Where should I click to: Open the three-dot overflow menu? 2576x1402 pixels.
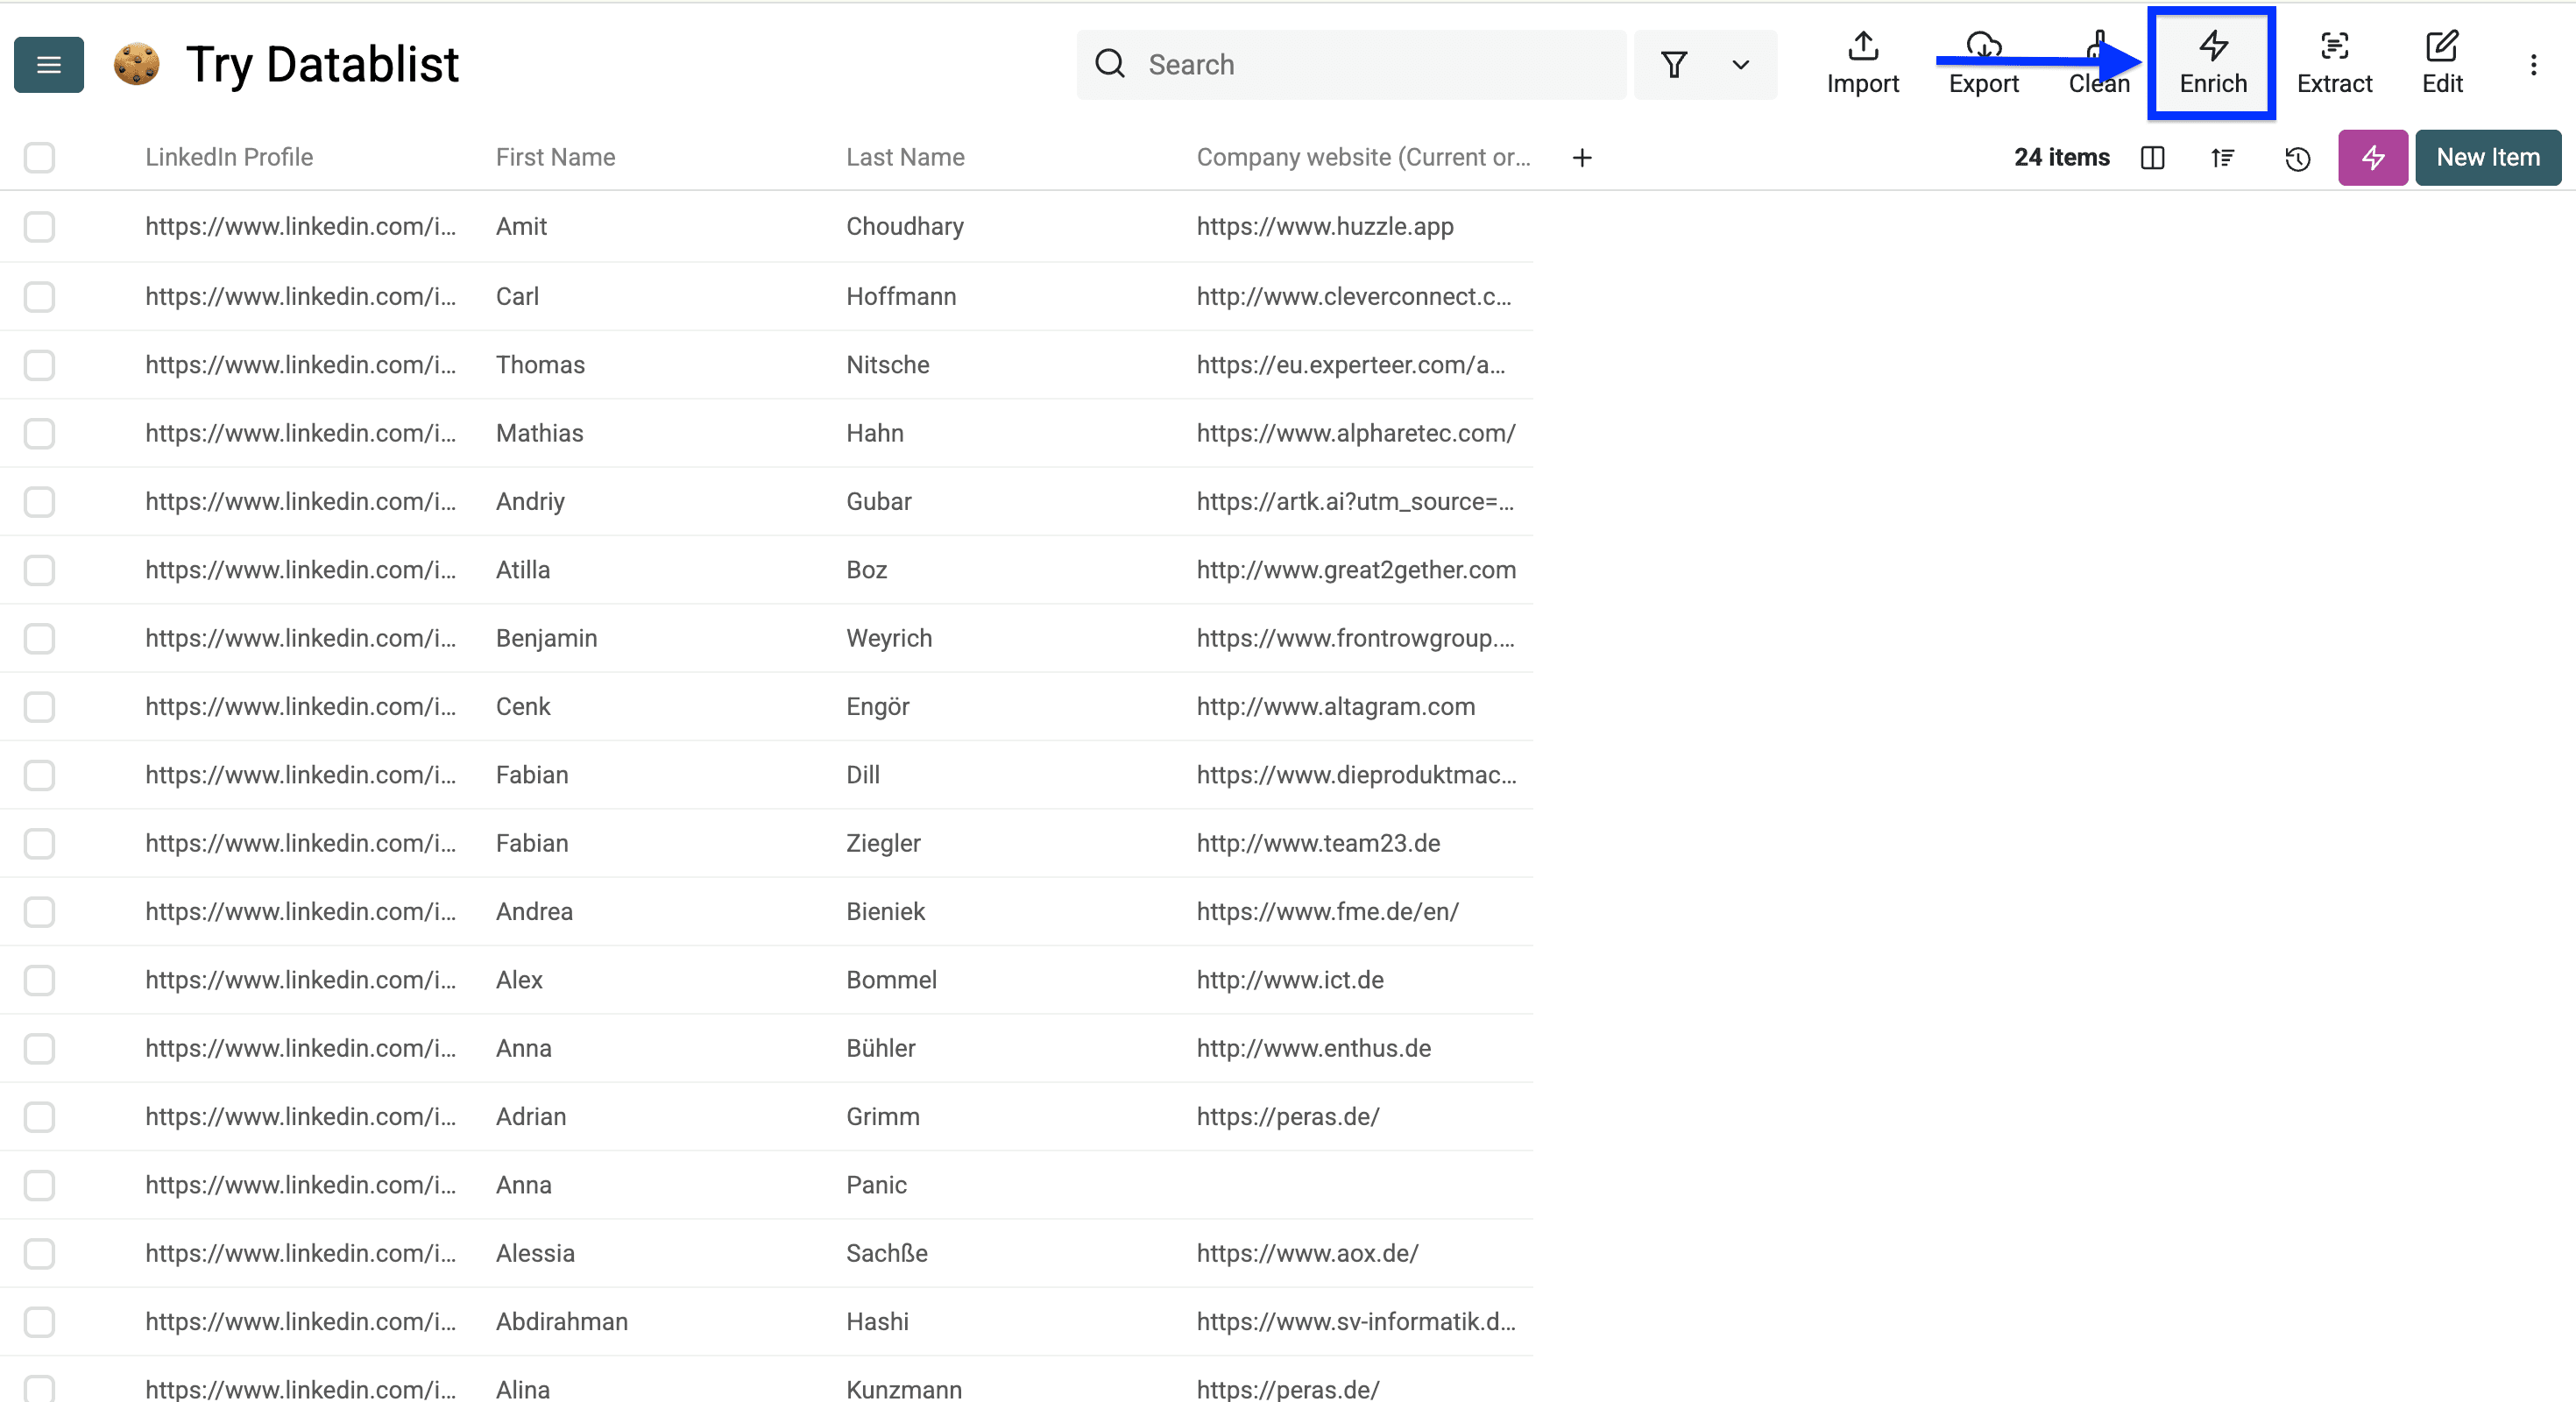coord(2535,64)
